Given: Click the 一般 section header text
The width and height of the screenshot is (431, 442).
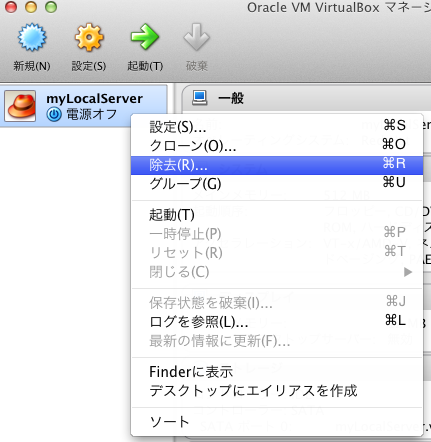Looking at the screenshot, I should coord(231,98).
